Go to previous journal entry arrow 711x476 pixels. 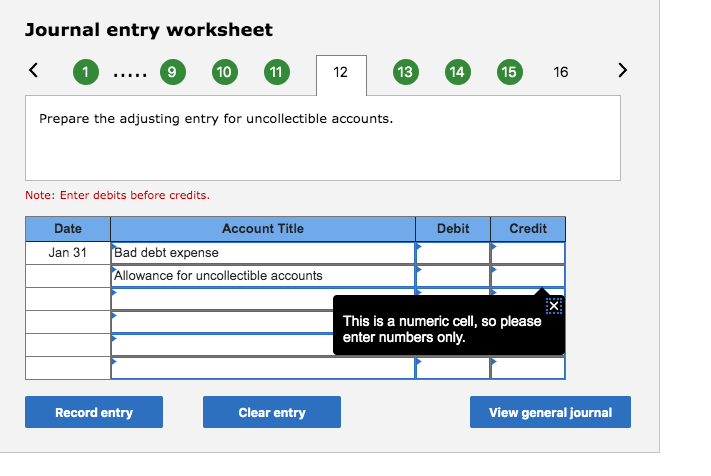click(x=34, y=70)
